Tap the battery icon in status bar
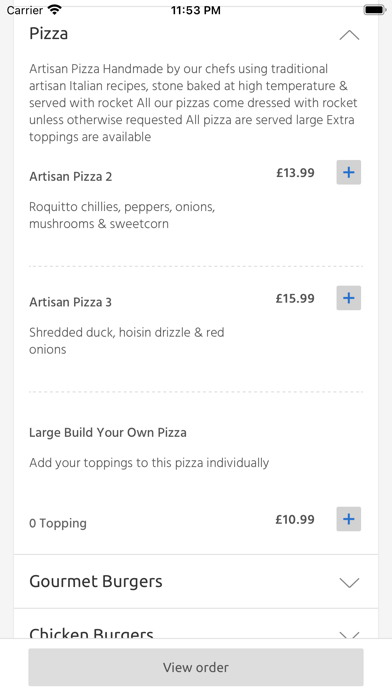This screenshot has height=696, width=392. (x=374, y=10)
